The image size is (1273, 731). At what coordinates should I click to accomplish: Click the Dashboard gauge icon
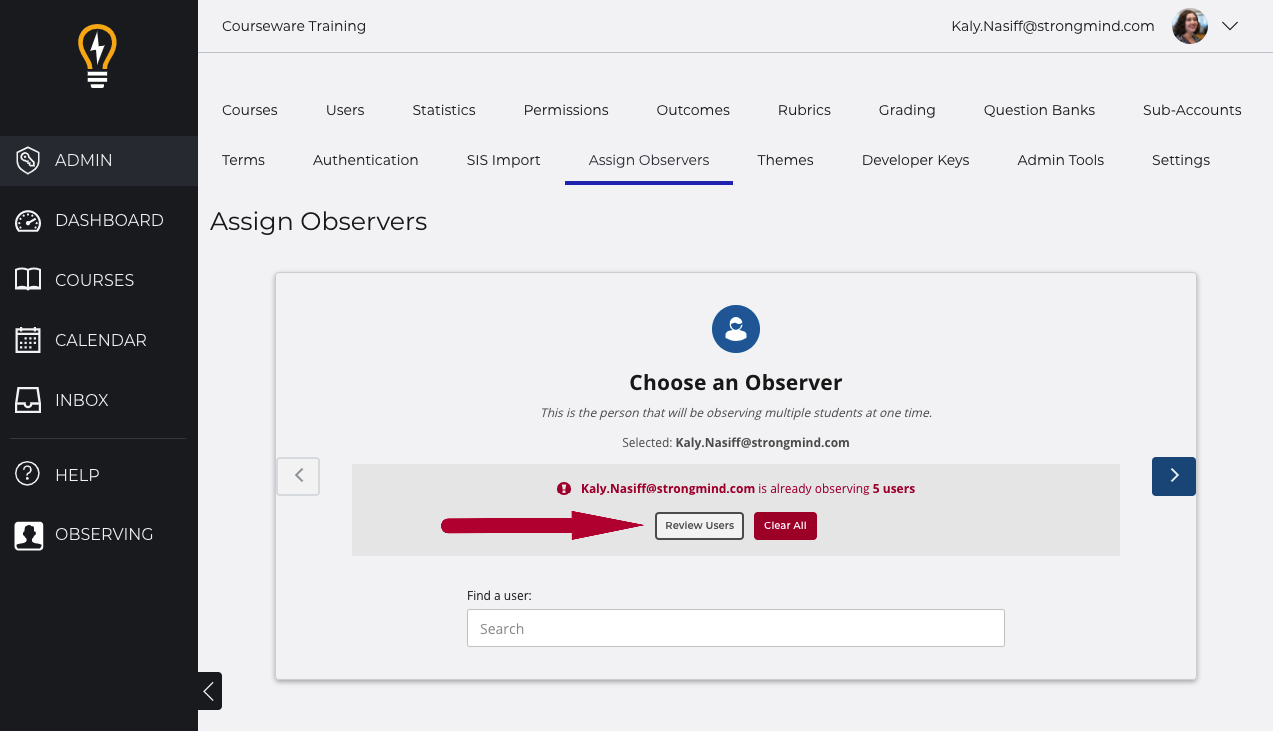coord(28,220)
